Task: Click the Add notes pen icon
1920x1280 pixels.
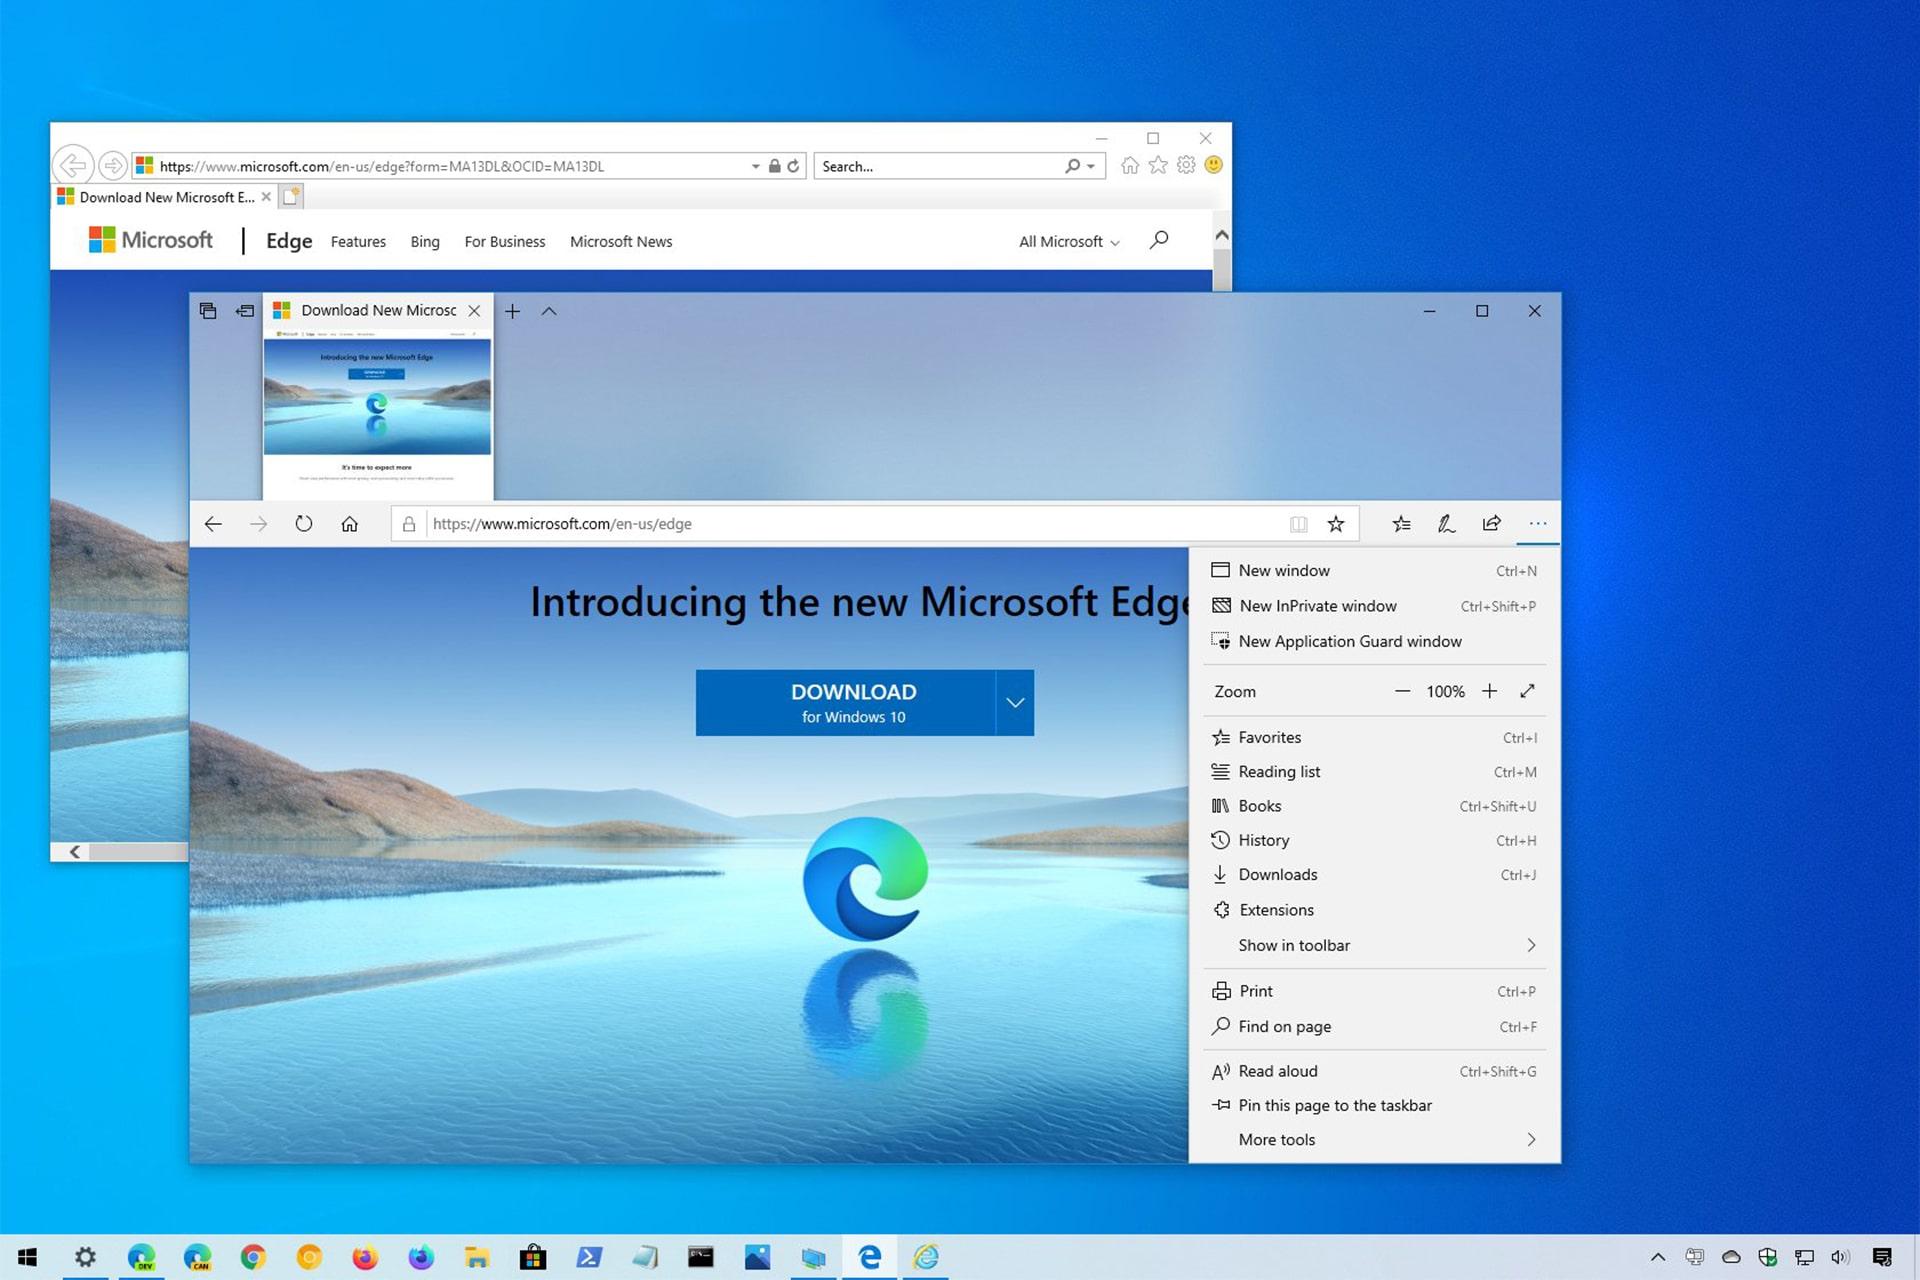Action: [1447, 524]
